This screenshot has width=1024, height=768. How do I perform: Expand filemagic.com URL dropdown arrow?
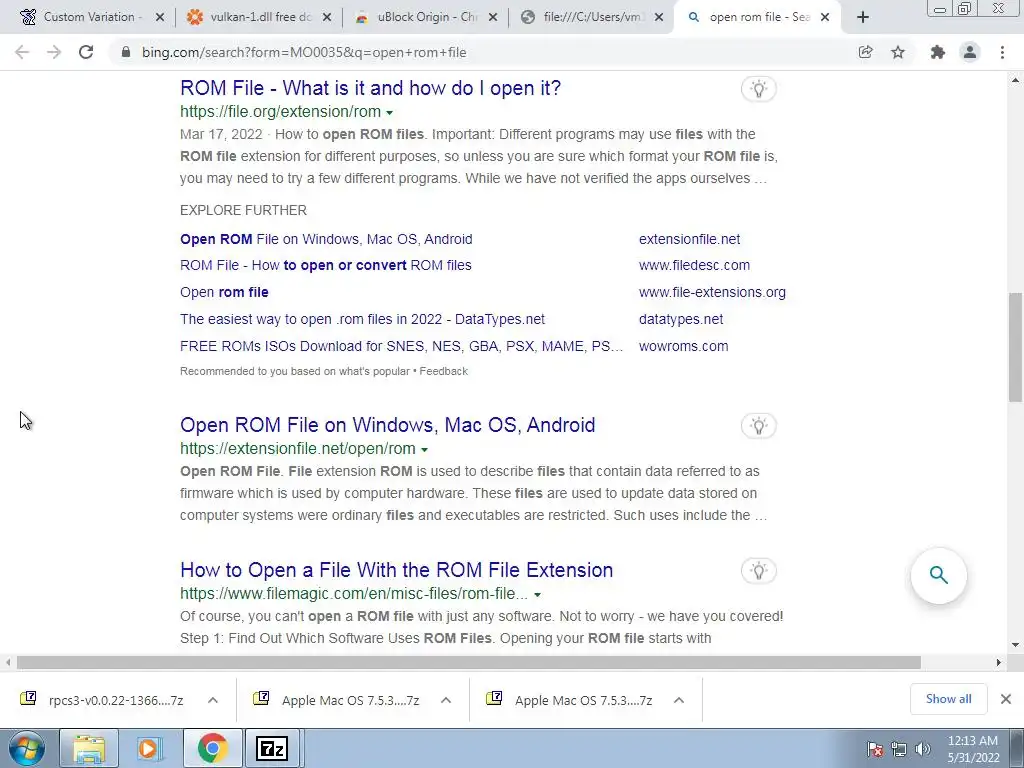click(x=537, y=594)
